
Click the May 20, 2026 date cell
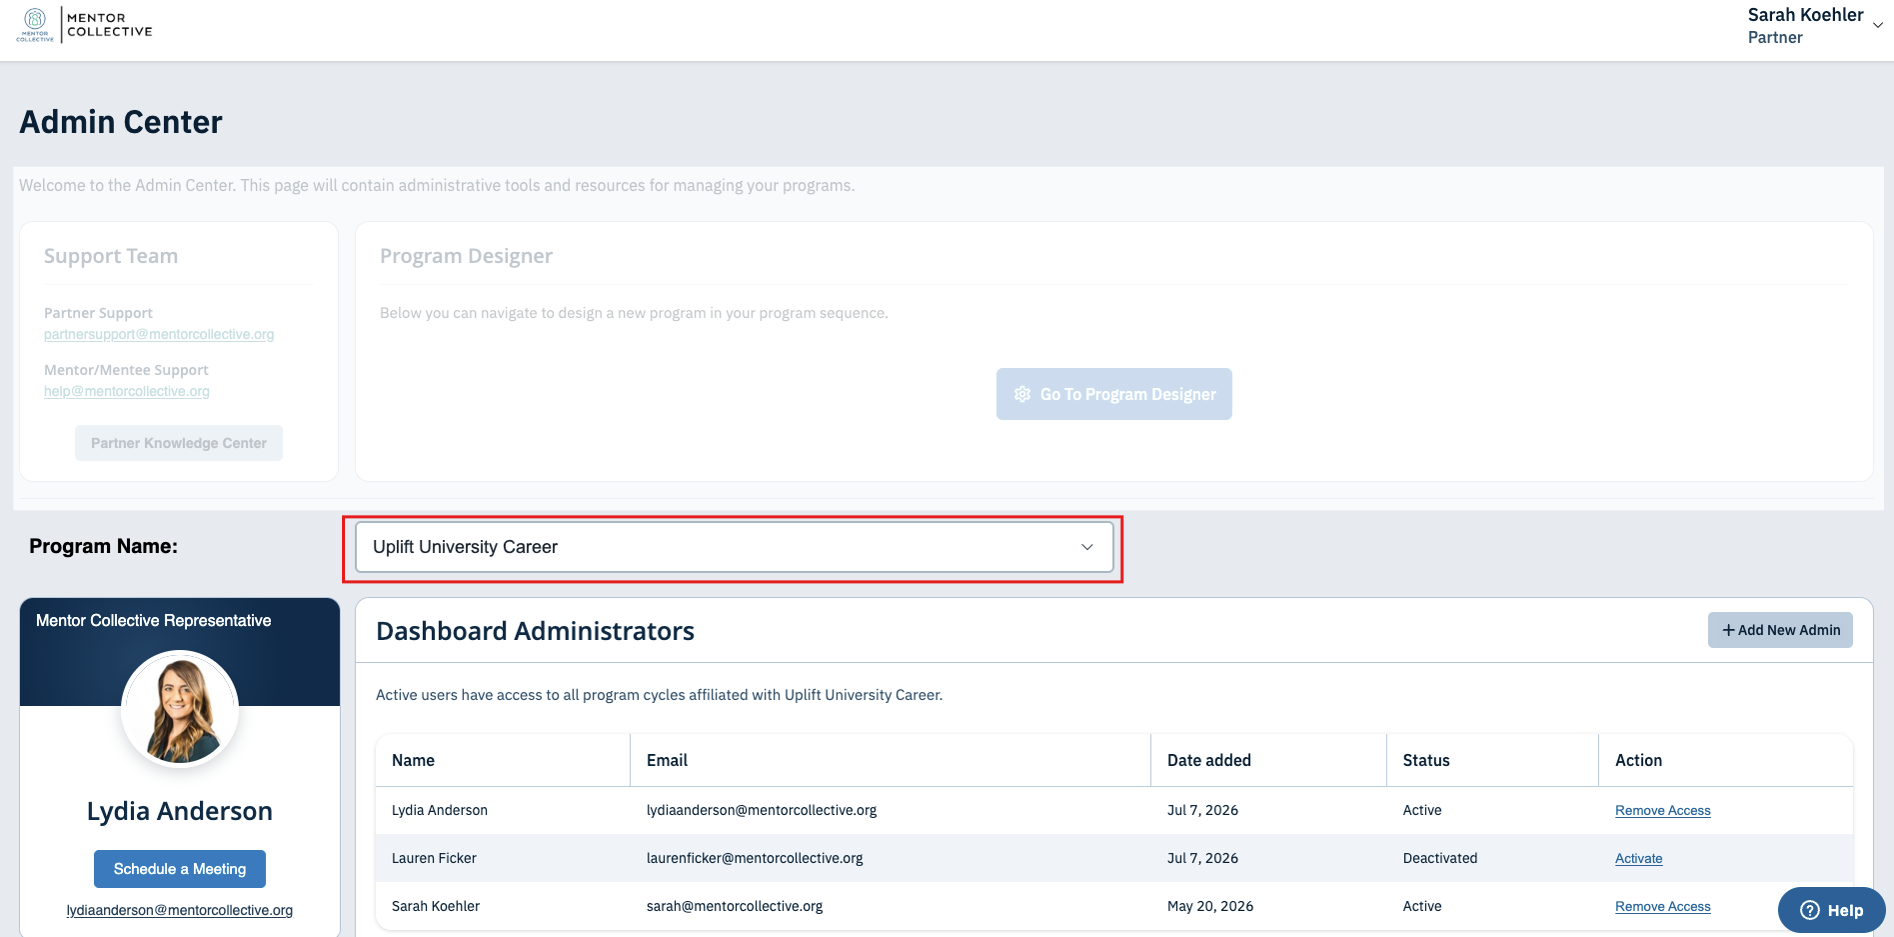pos(1210,906)
